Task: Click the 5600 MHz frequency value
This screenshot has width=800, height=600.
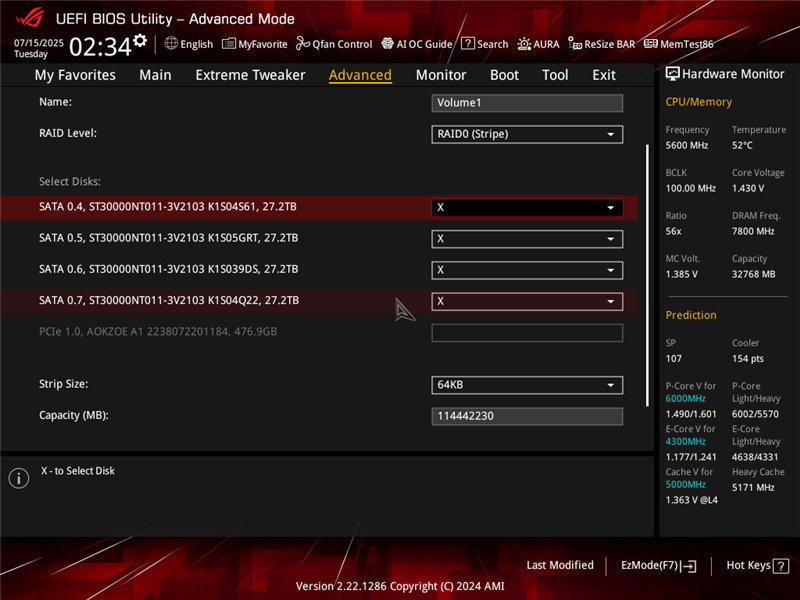Action: click(x=687, y=145)
